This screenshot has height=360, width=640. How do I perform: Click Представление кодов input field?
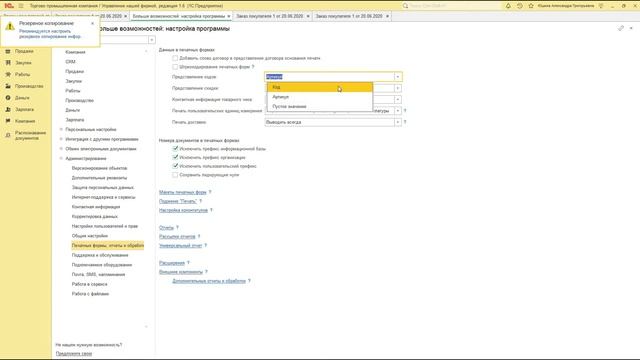pos(329,77)
